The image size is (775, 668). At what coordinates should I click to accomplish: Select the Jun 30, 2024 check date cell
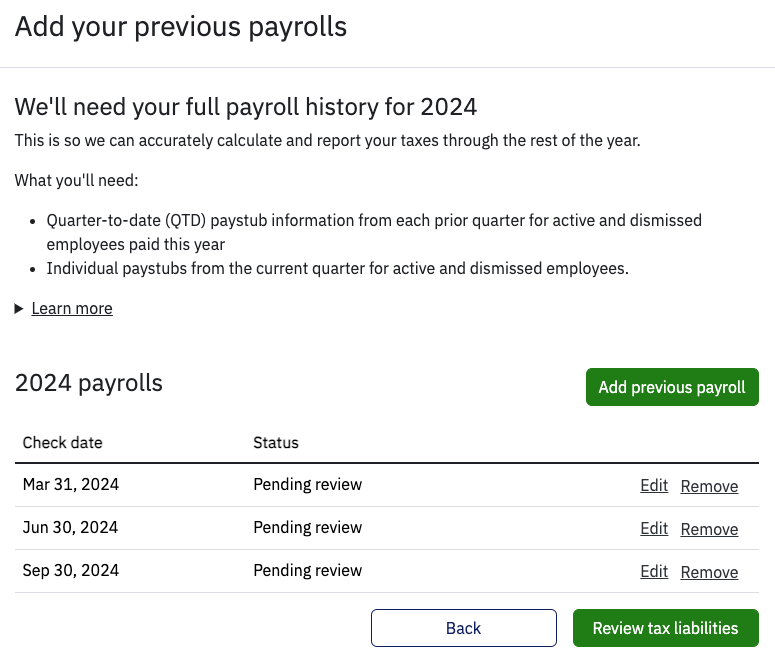(71, 528)
